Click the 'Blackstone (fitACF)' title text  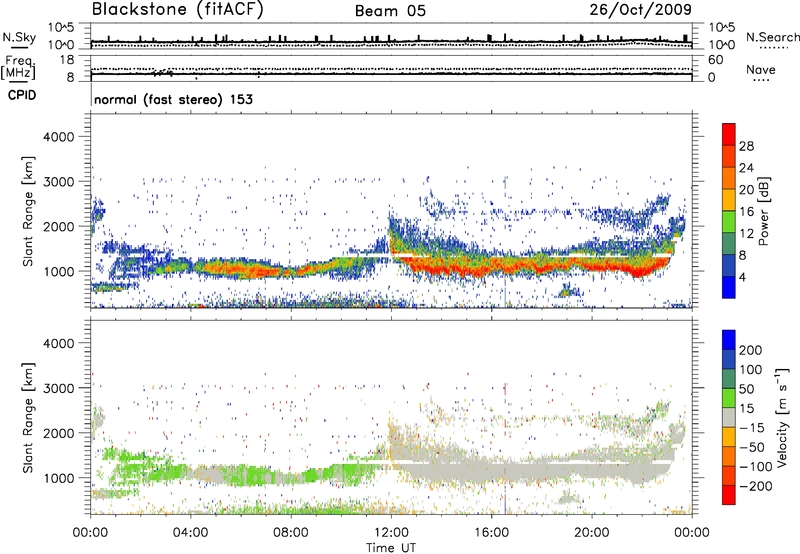pos(177,9)
